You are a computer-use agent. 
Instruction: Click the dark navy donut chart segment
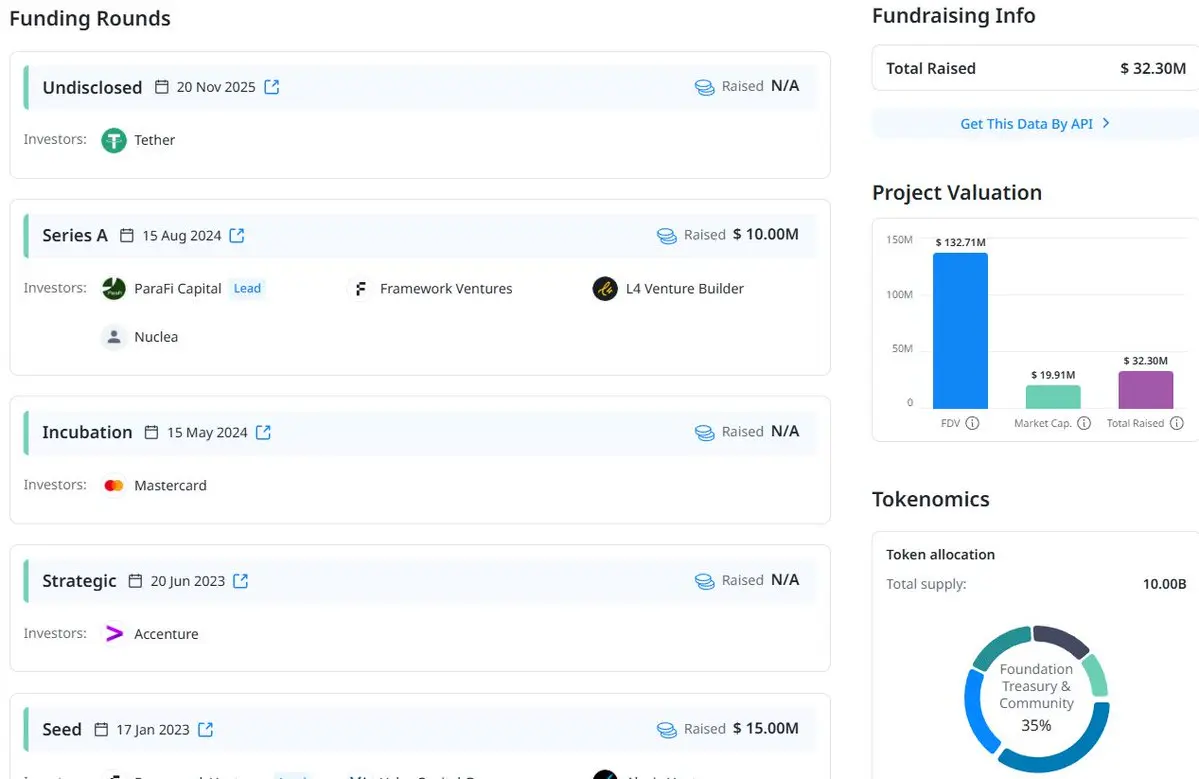[x=1061, y=640]
